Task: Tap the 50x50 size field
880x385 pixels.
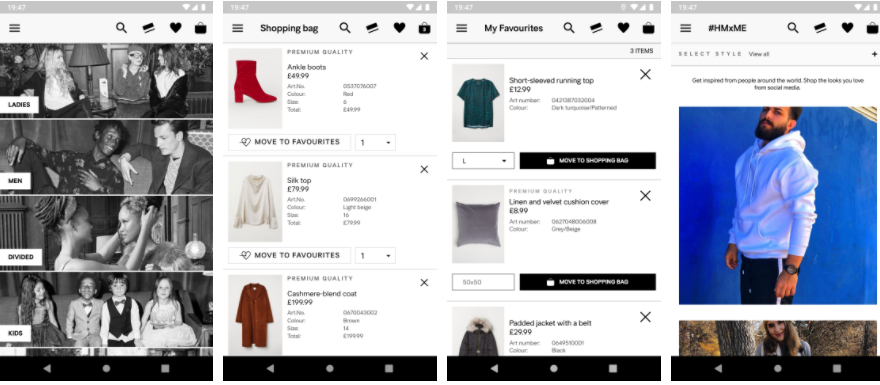Action: (x=483, y=282)
